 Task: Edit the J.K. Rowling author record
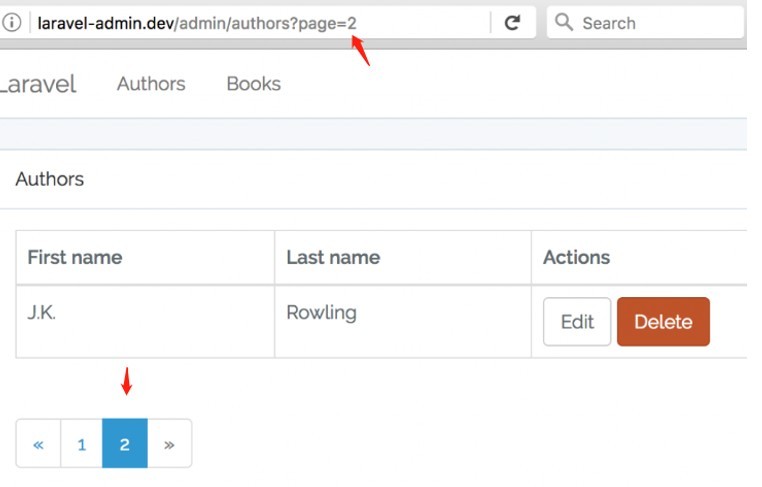pos(577,322)
